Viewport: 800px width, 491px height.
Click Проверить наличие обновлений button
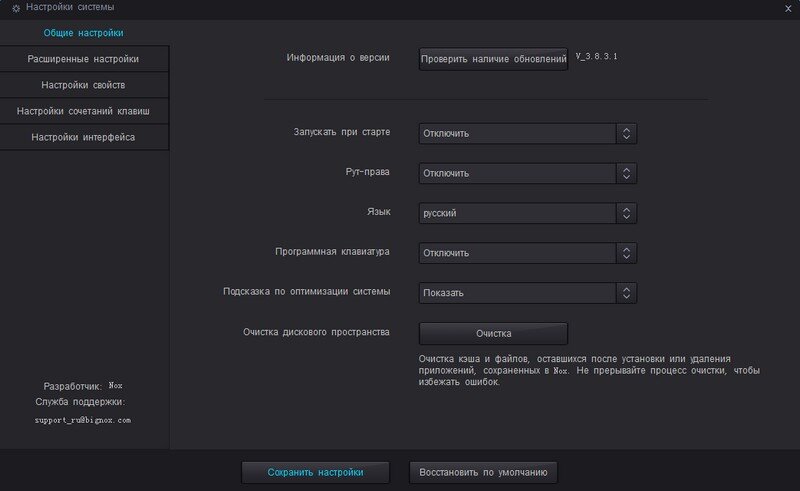pos(493,59)
